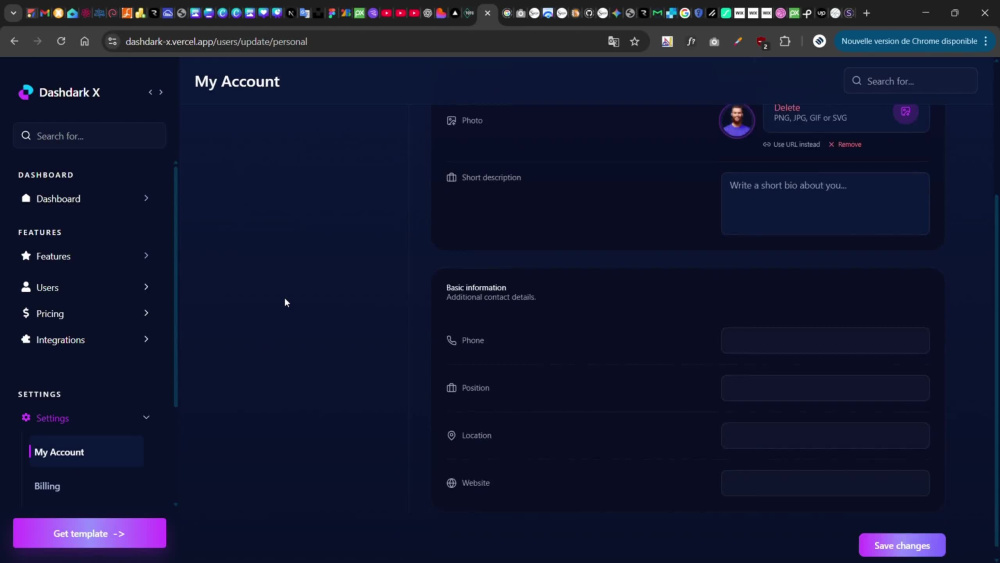Viewport: 1000px width, 563px height.
Task: Click the Short description bio textarea
Action: point(825,203)
